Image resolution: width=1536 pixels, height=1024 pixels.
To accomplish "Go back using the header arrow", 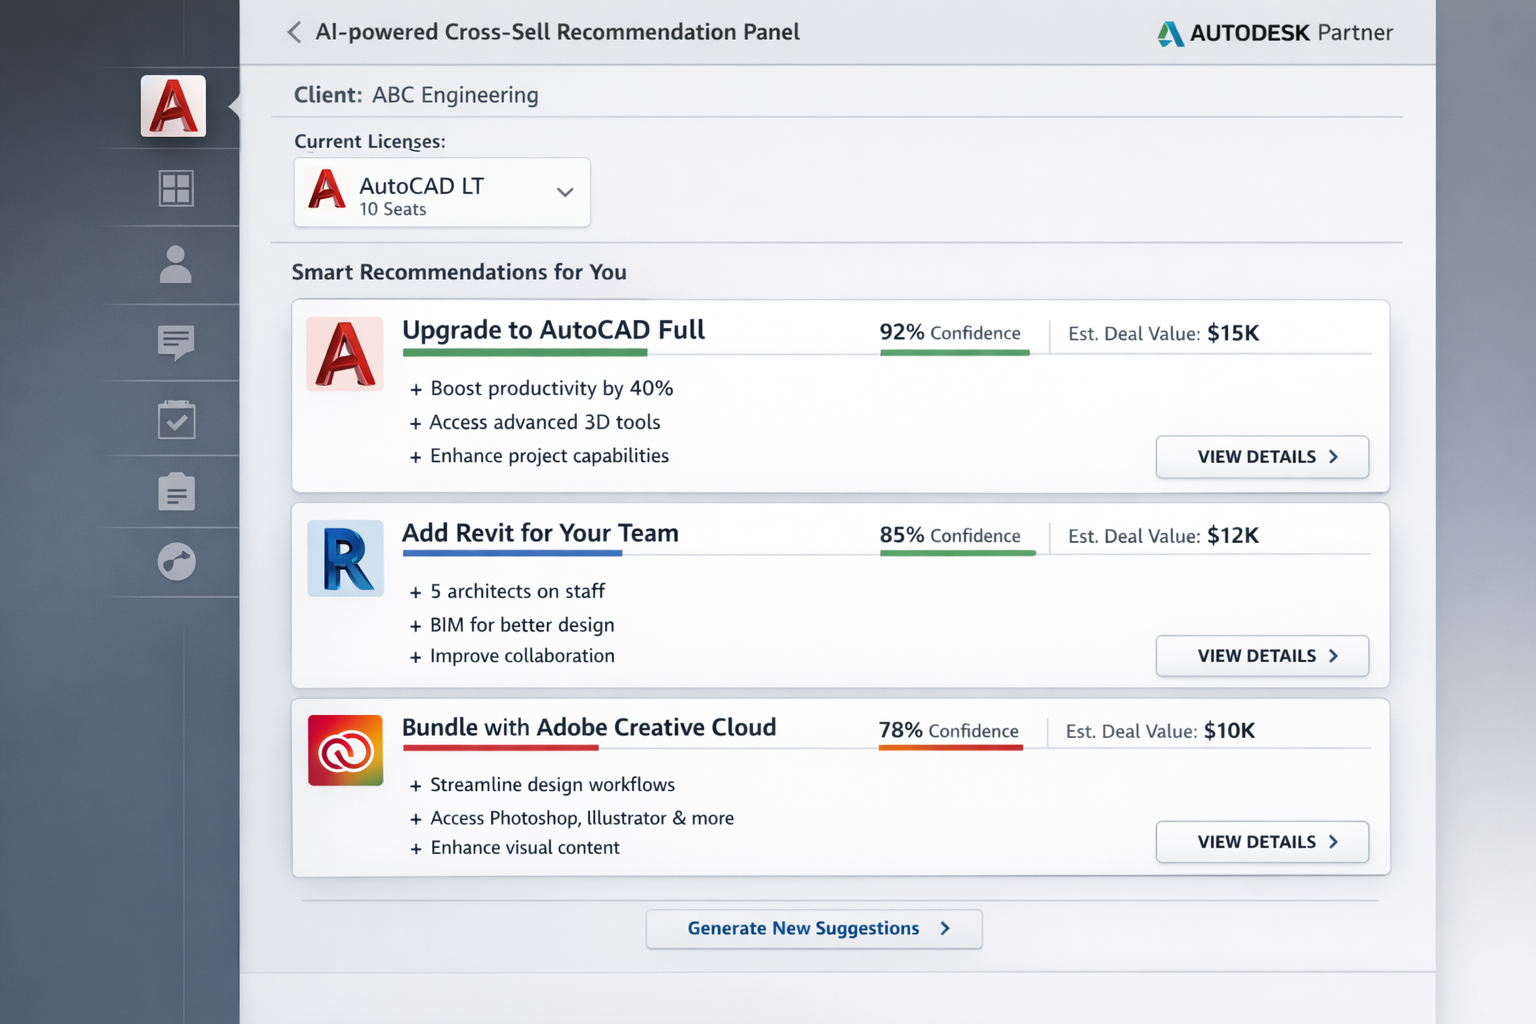I will tap(294, 32).
